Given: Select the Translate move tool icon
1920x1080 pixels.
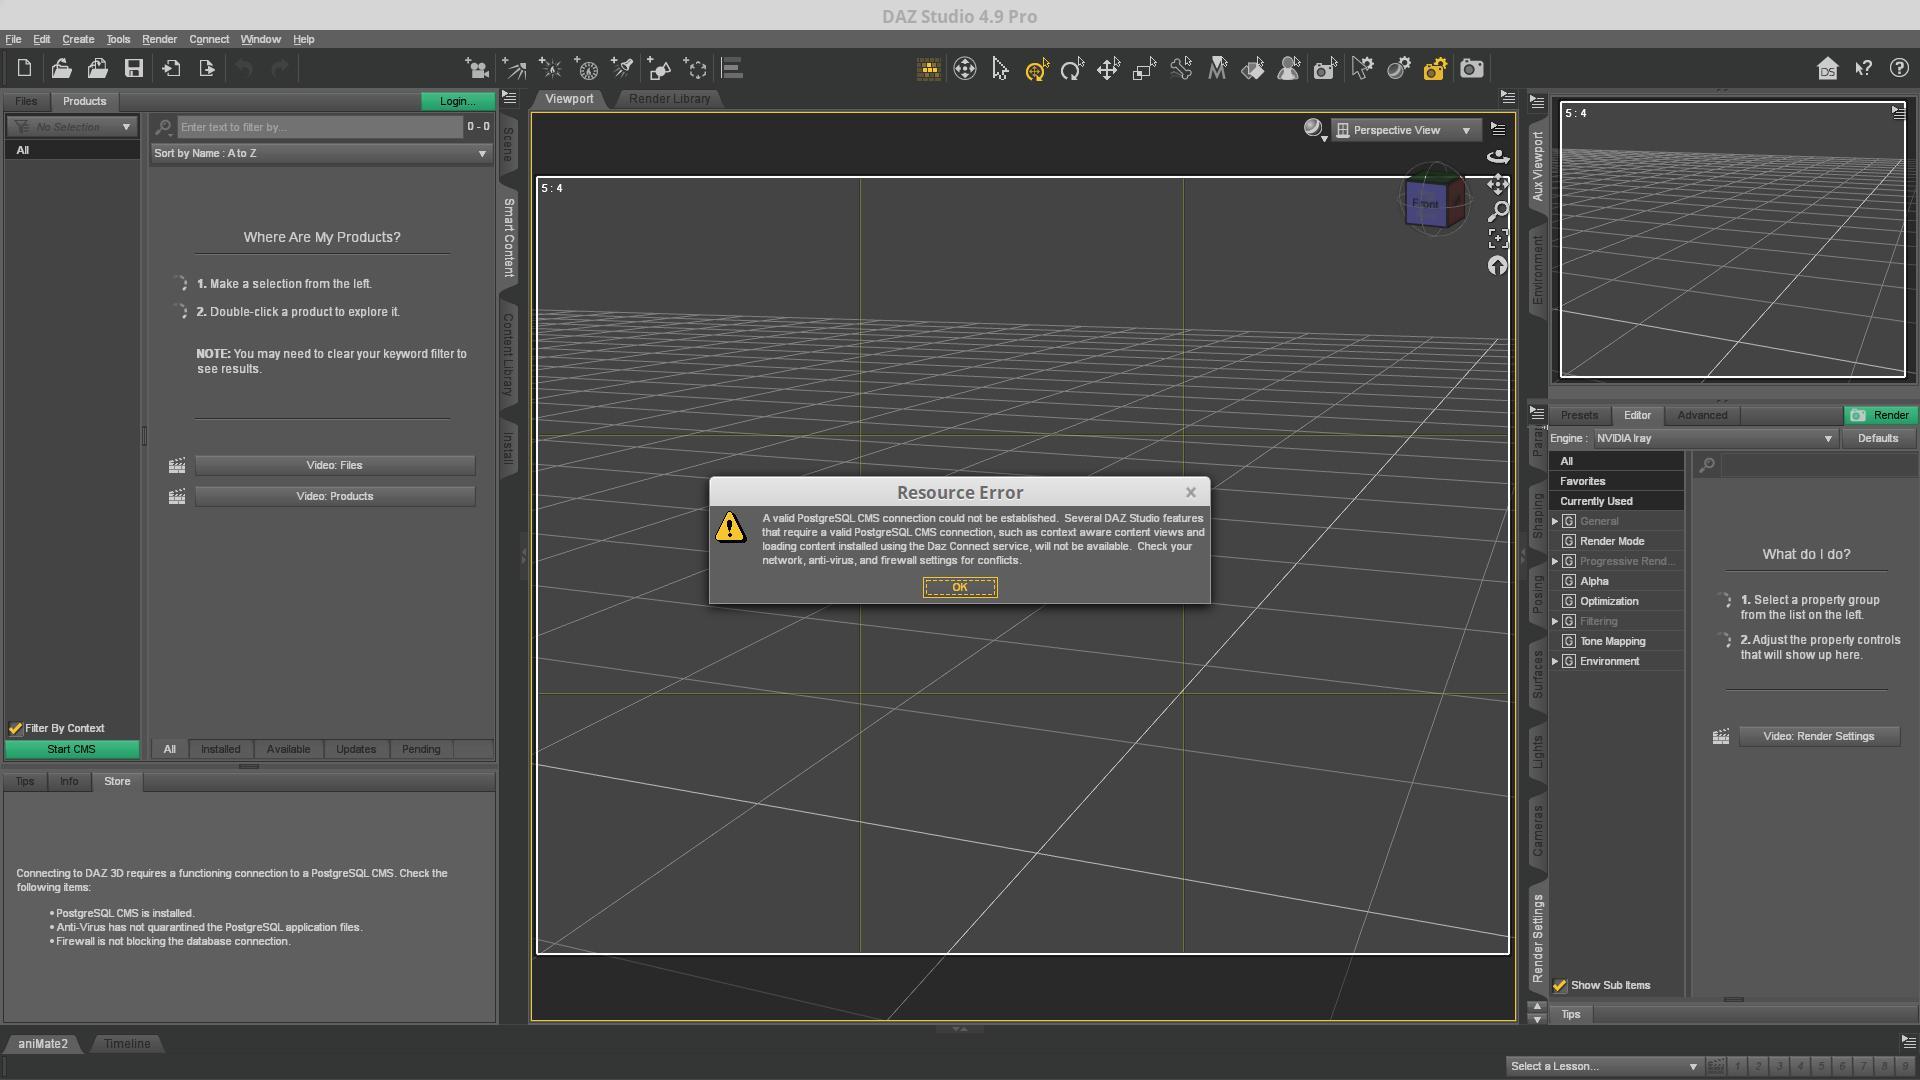Looking at the screenshot, I should [1108, 69].
